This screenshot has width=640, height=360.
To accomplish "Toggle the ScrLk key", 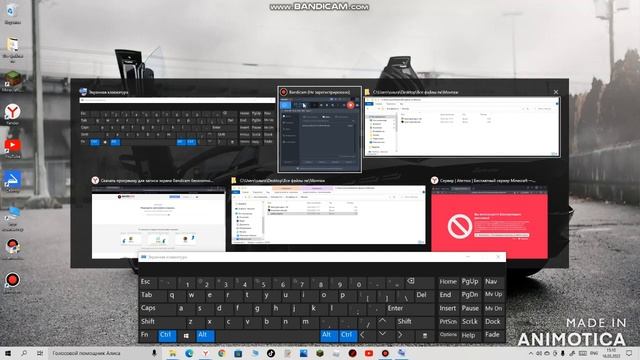I will tap(470, 322).
